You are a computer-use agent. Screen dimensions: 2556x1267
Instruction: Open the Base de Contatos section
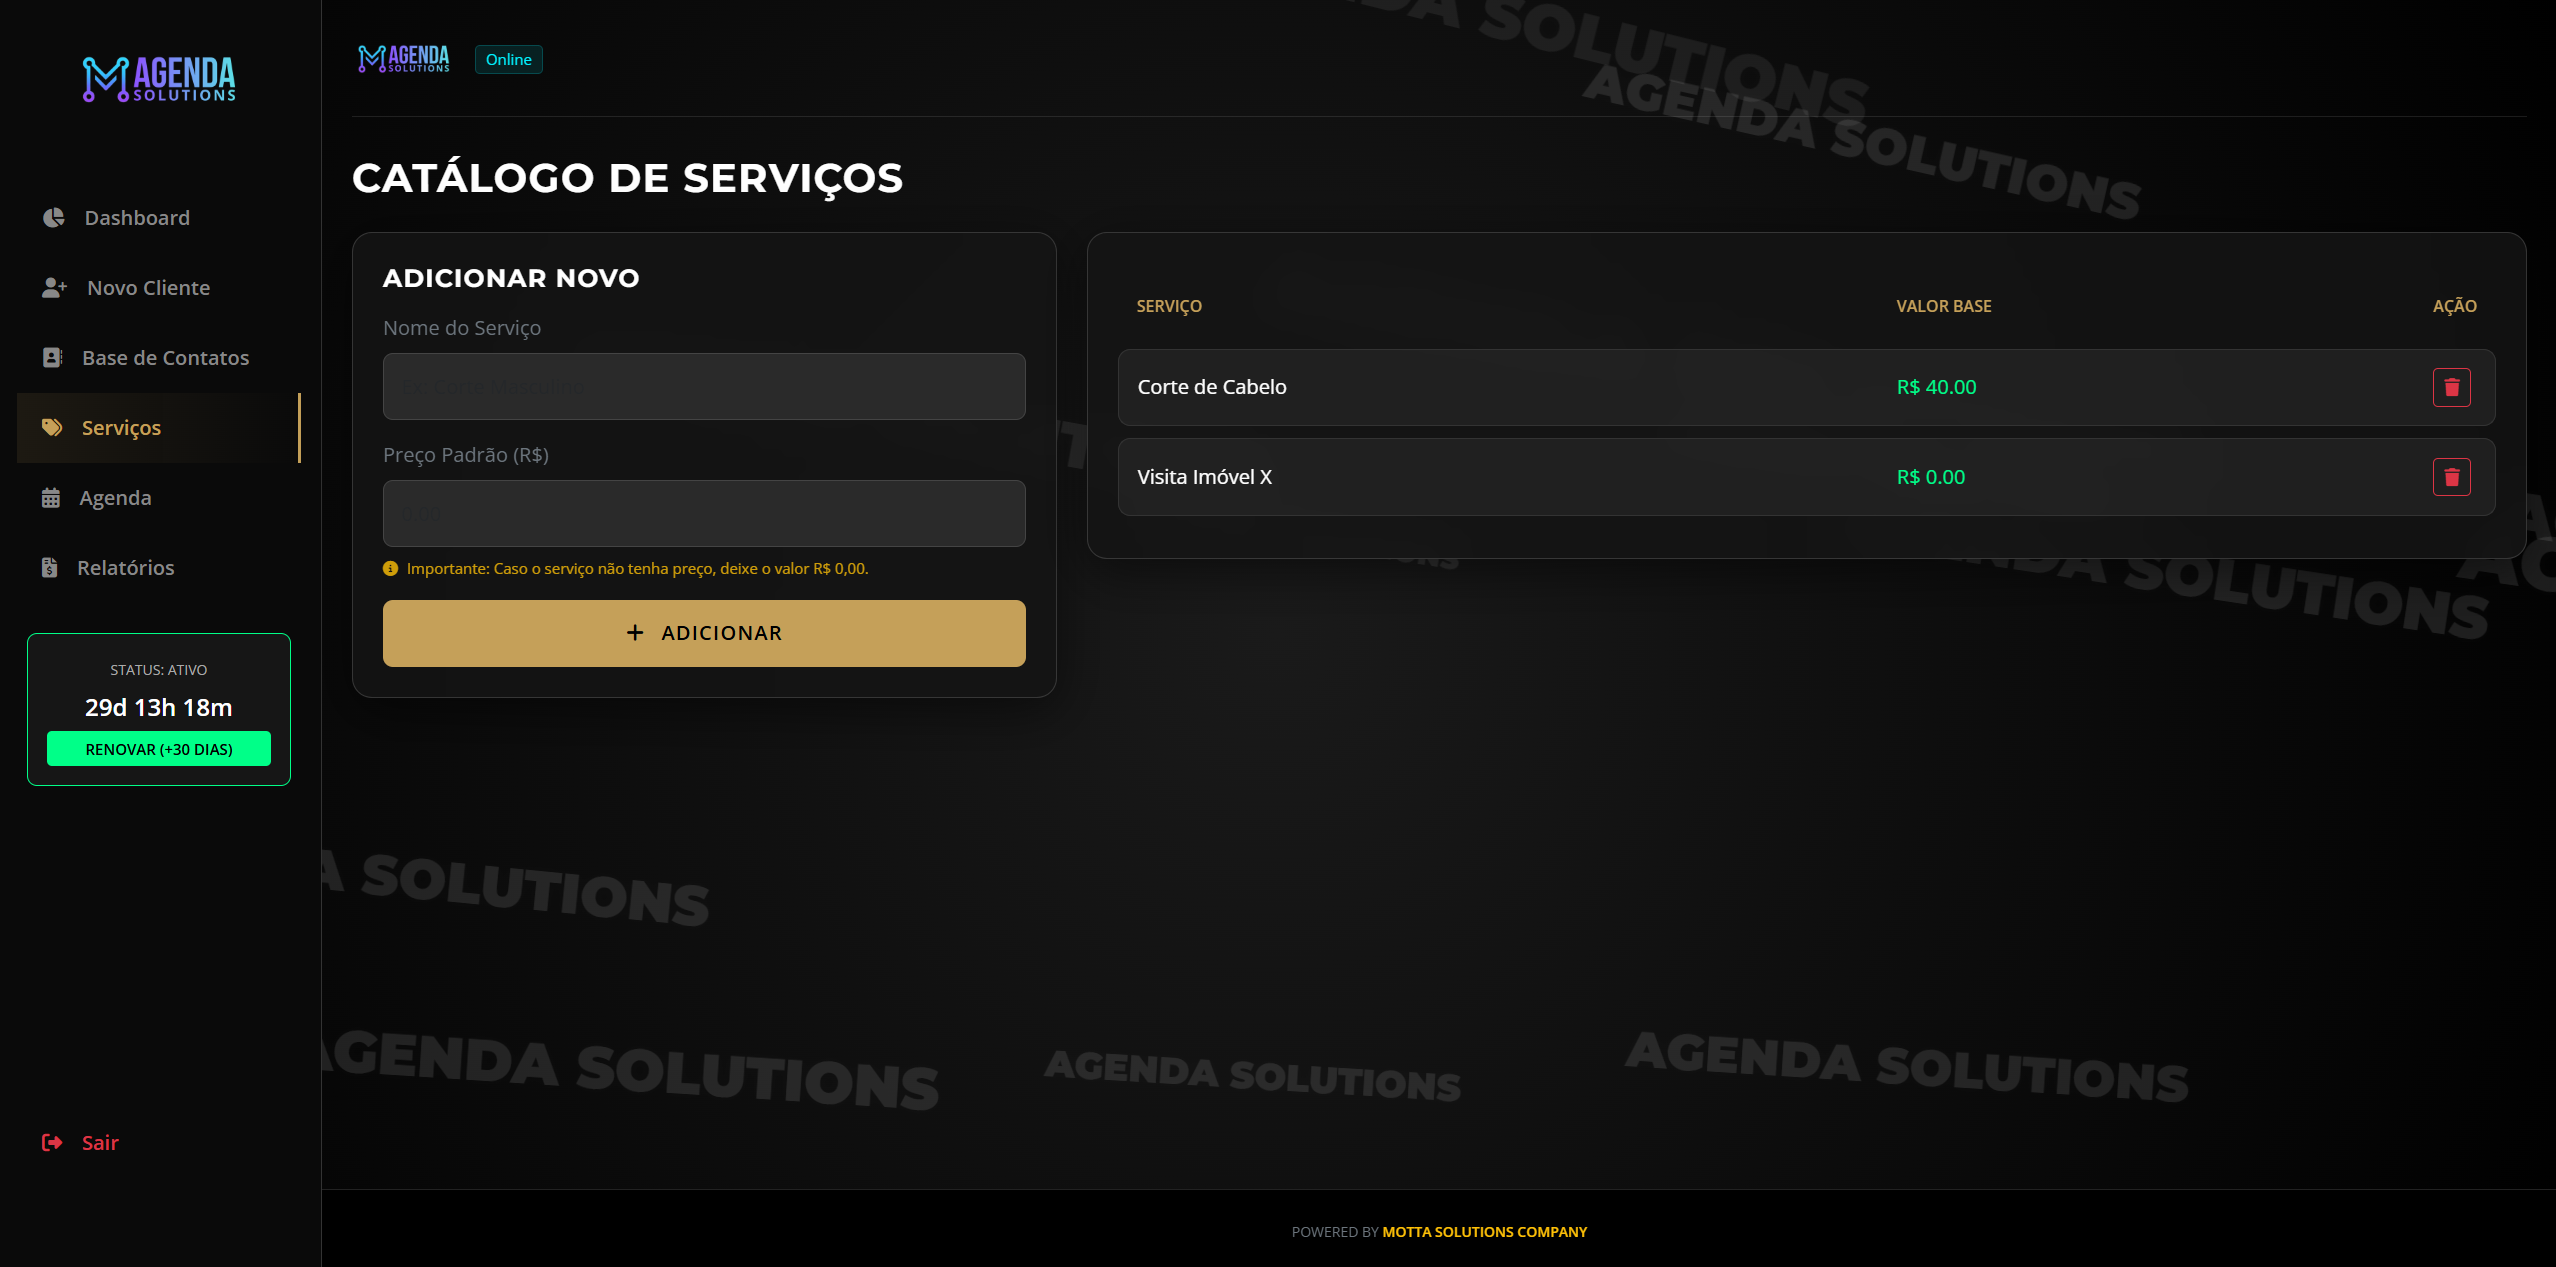pyautogui.click(x=165, y=358)
